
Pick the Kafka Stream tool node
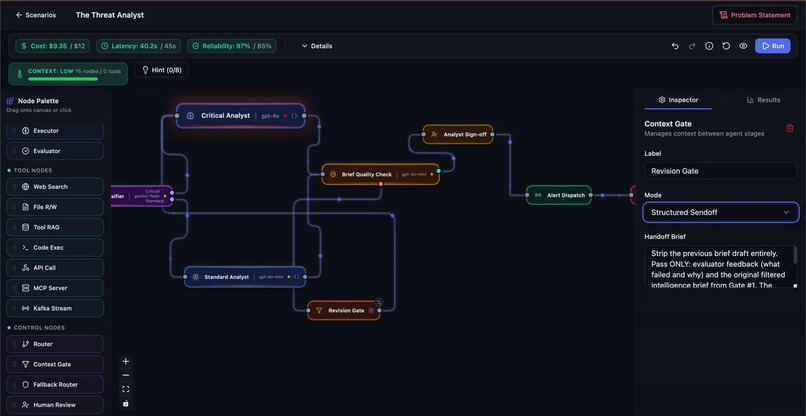(55, 309)
